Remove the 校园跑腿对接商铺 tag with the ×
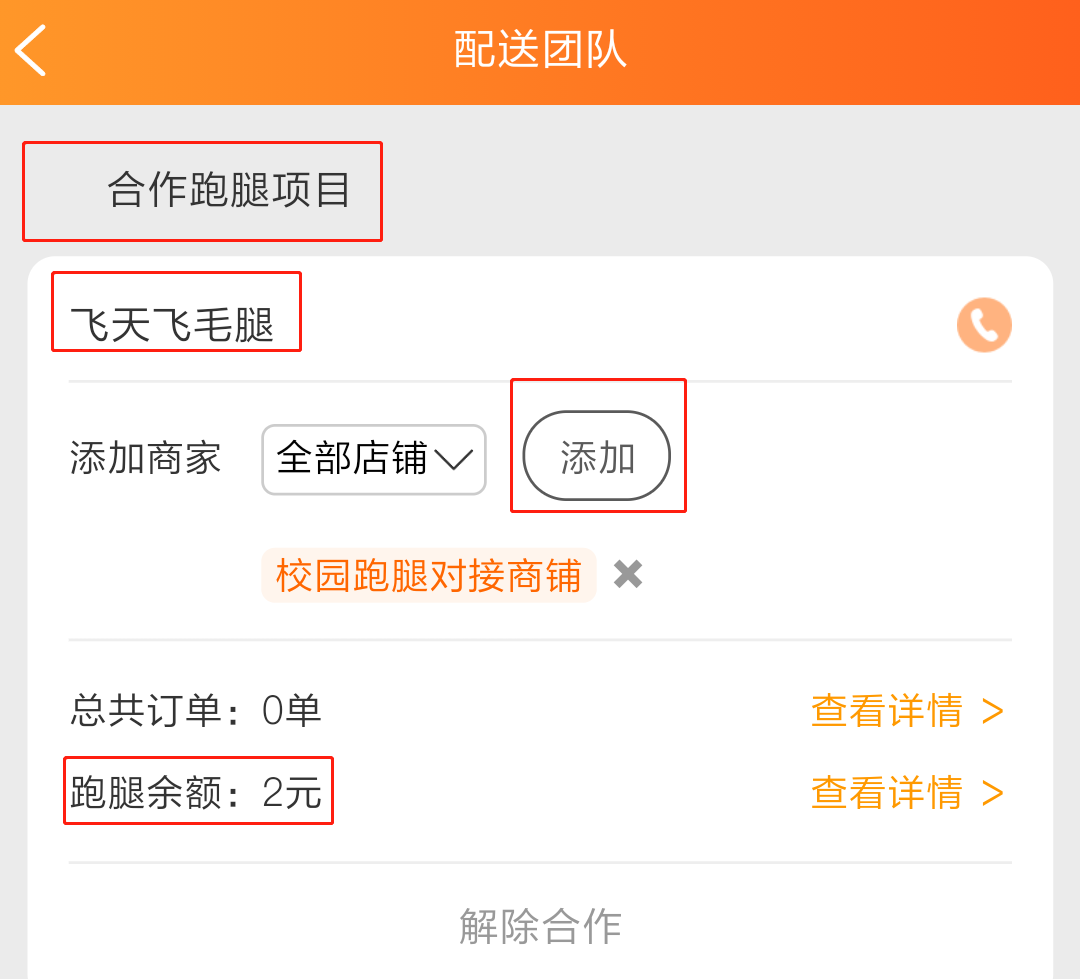 628,574
